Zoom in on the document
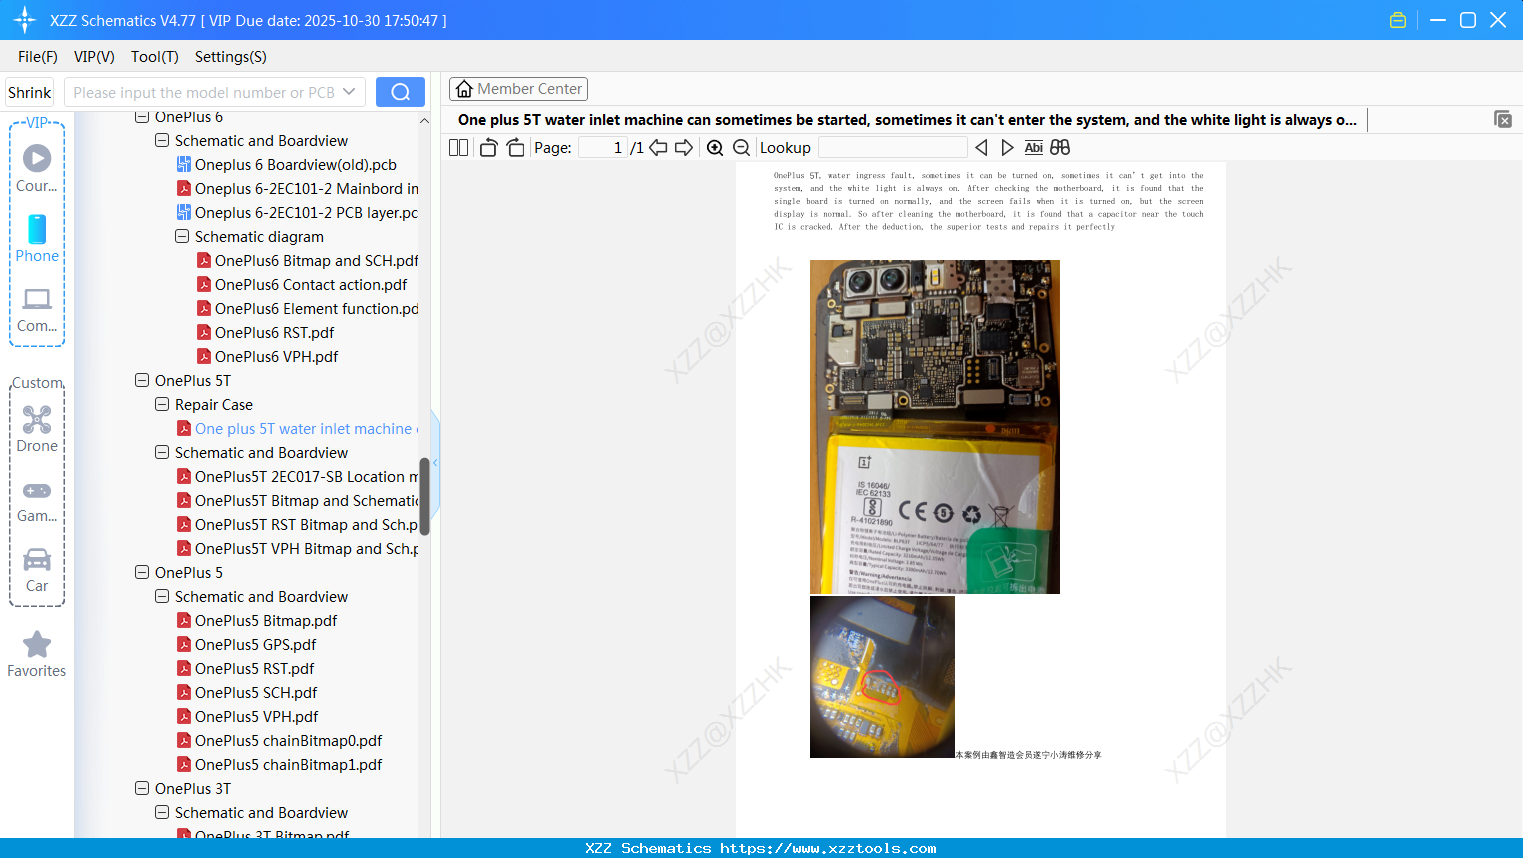This screenshot has width=1523, height=858. (715, 147)
